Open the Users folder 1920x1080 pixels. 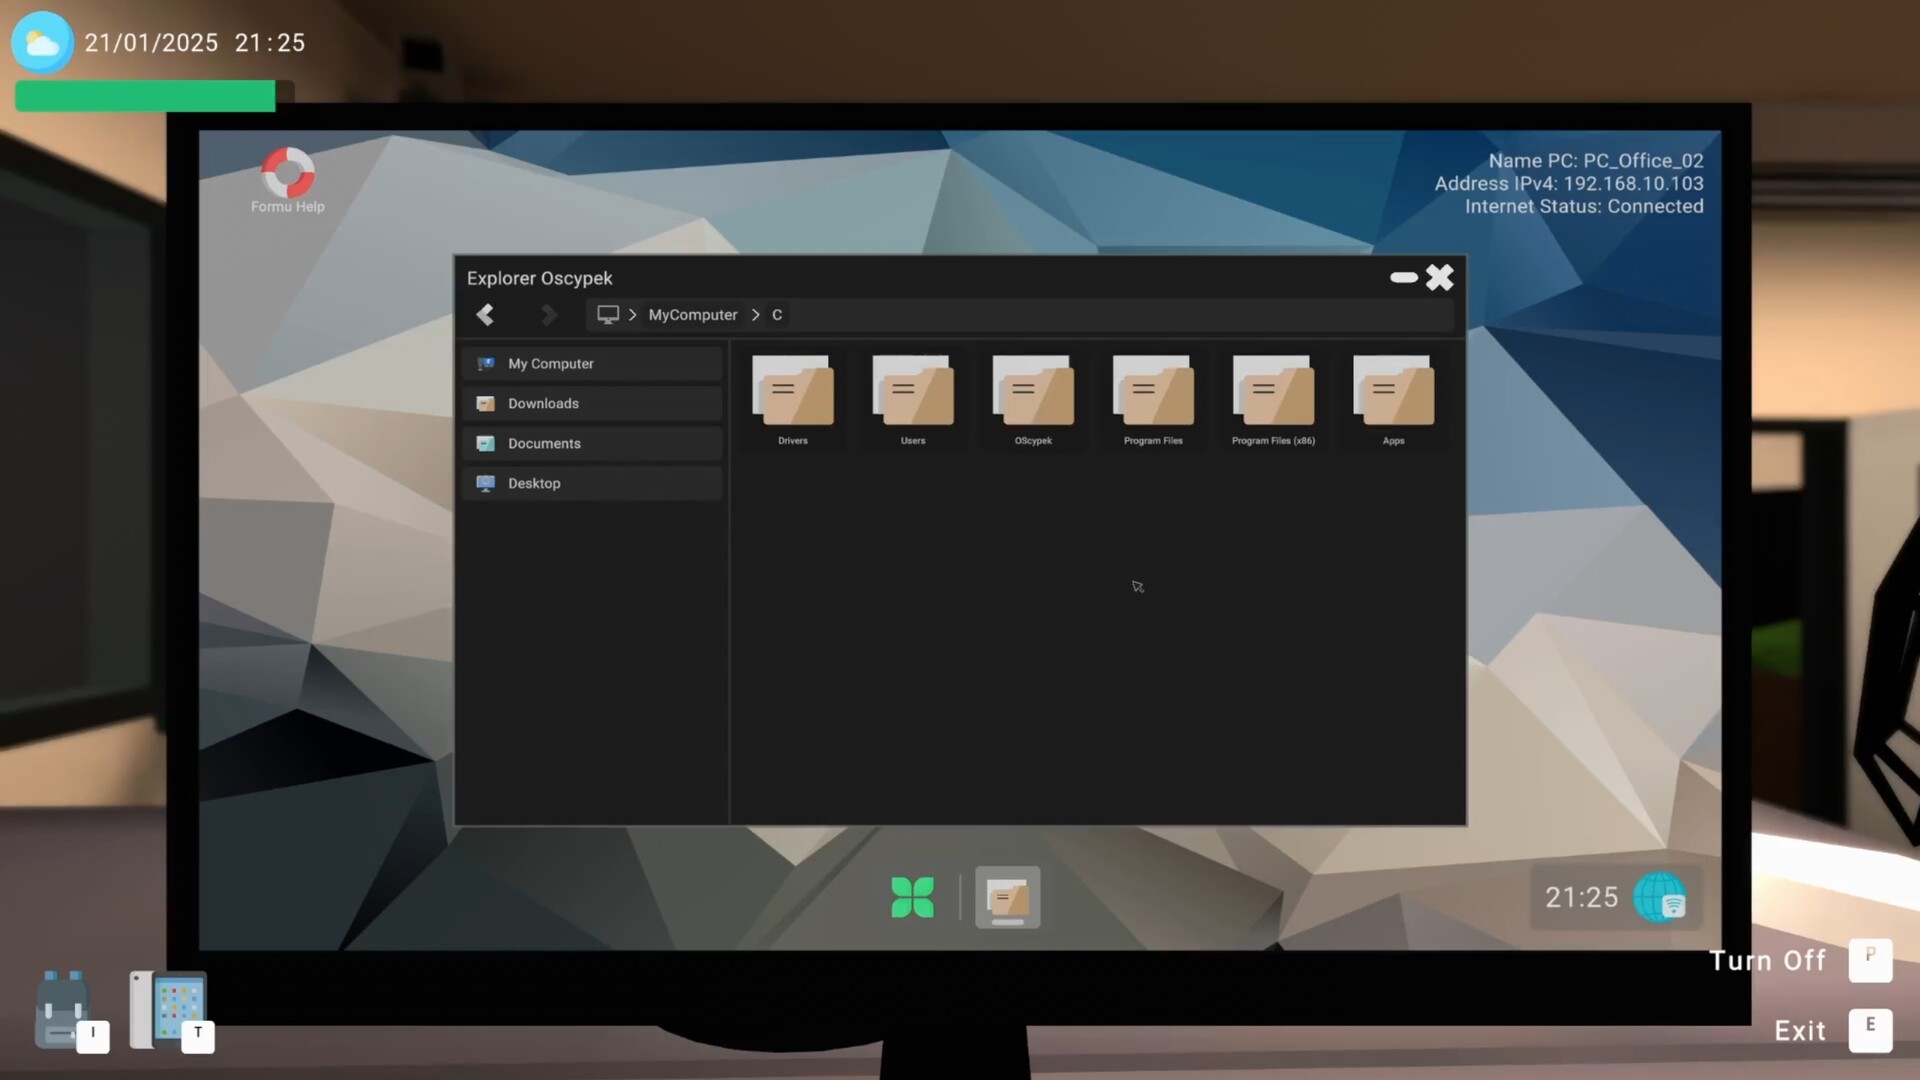pos(912,392)
